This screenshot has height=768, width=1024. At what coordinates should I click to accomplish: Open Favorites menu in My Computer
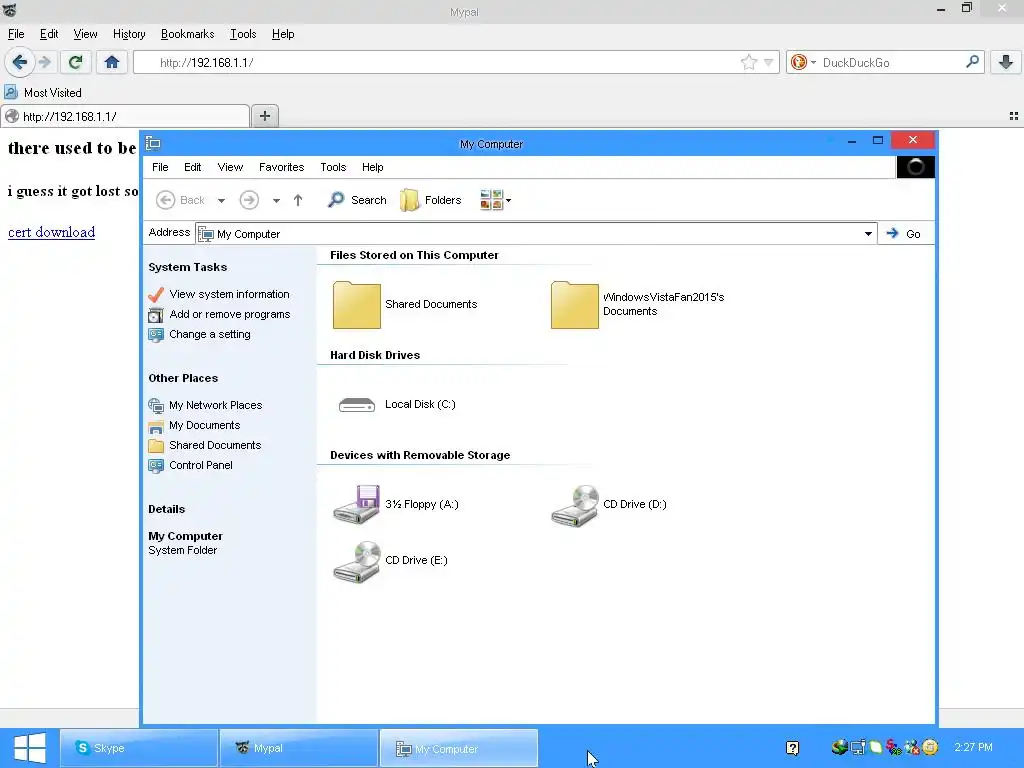coord(281,167)
